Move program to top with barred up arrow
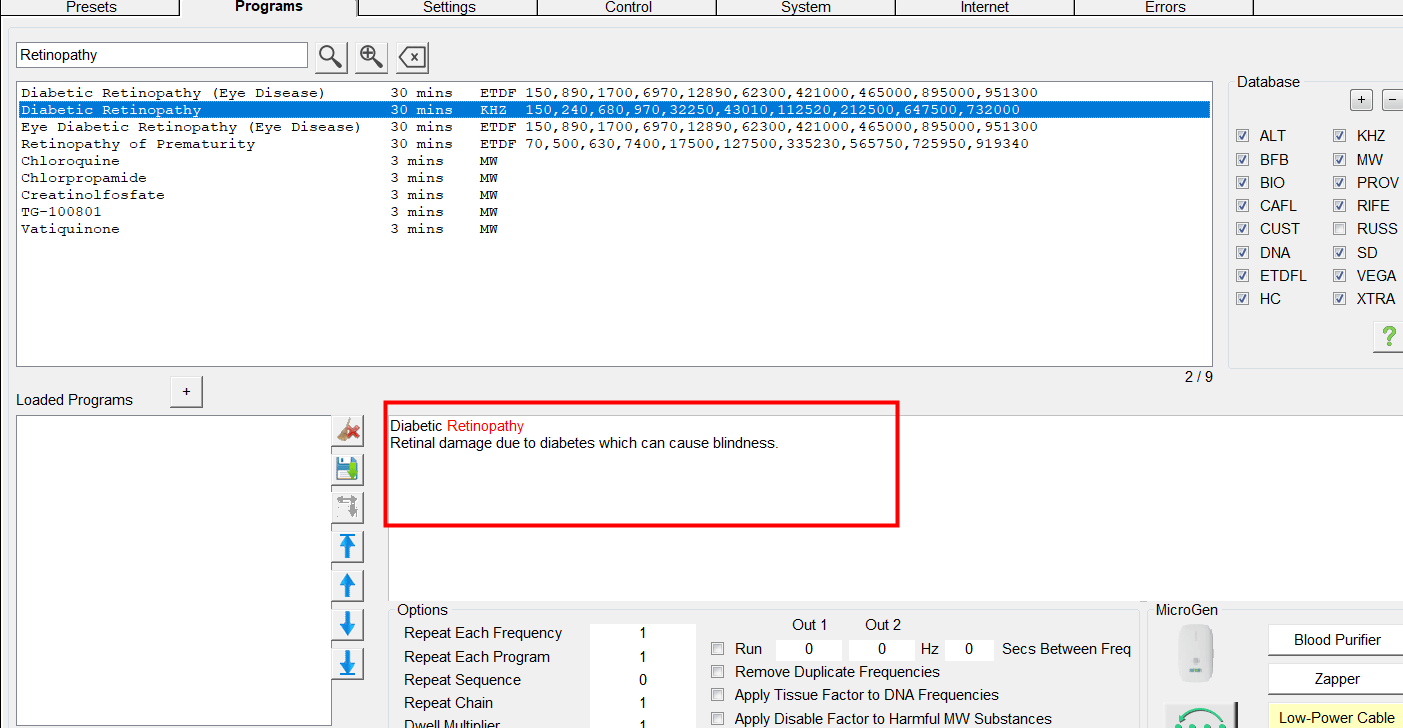Screen dimensions: 1403x728 348,546
